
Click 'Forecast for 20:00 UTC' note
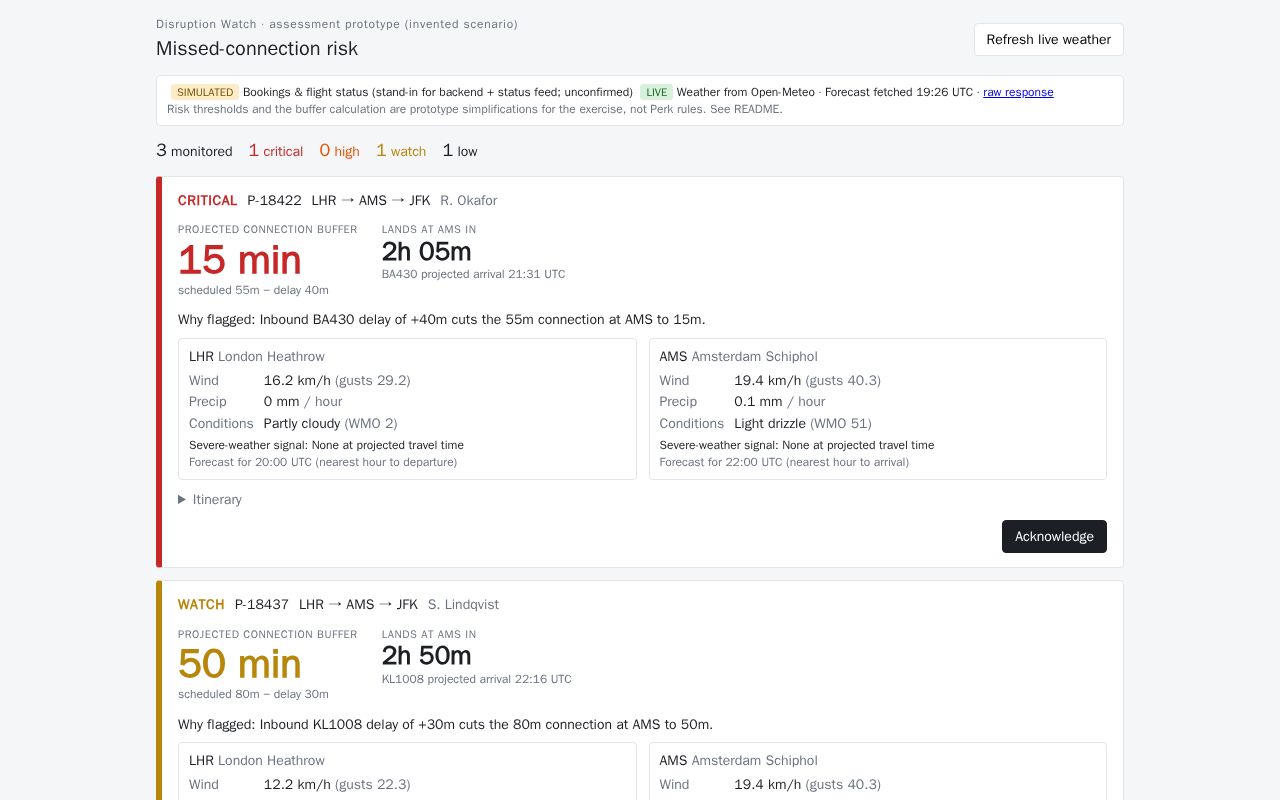pos(323,462)
